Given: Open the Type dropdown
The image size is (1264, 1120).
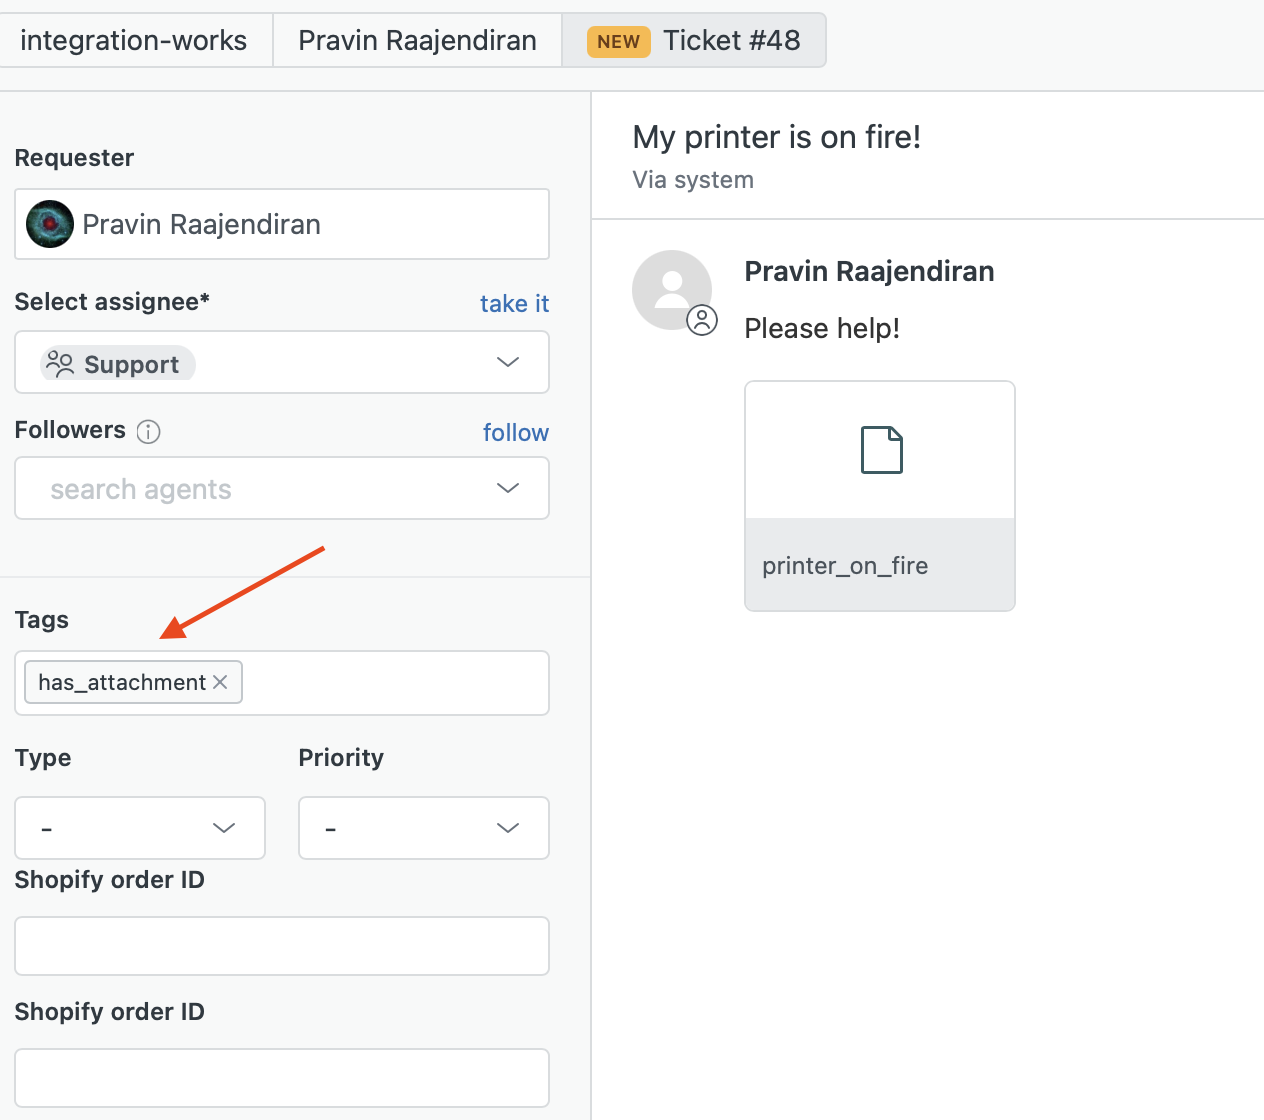Looking at the screenshot, I should (140, 828).
